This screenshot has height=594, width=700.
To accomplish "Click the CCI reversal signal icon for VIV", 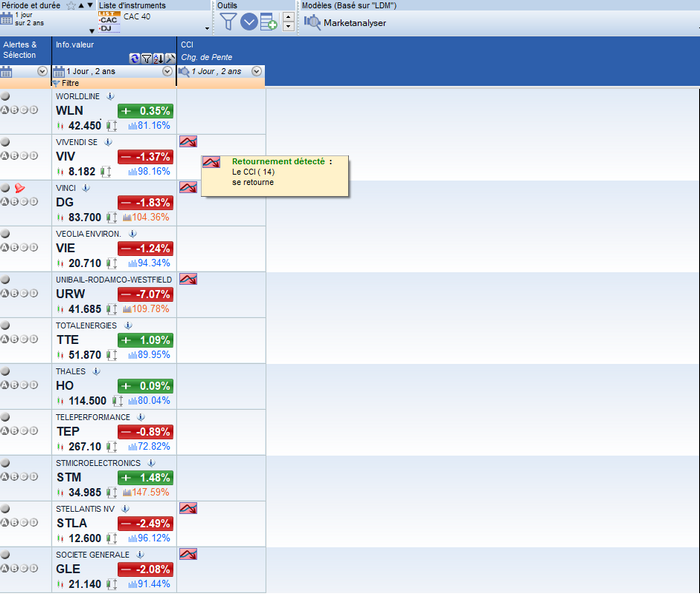I will (188, 142).
